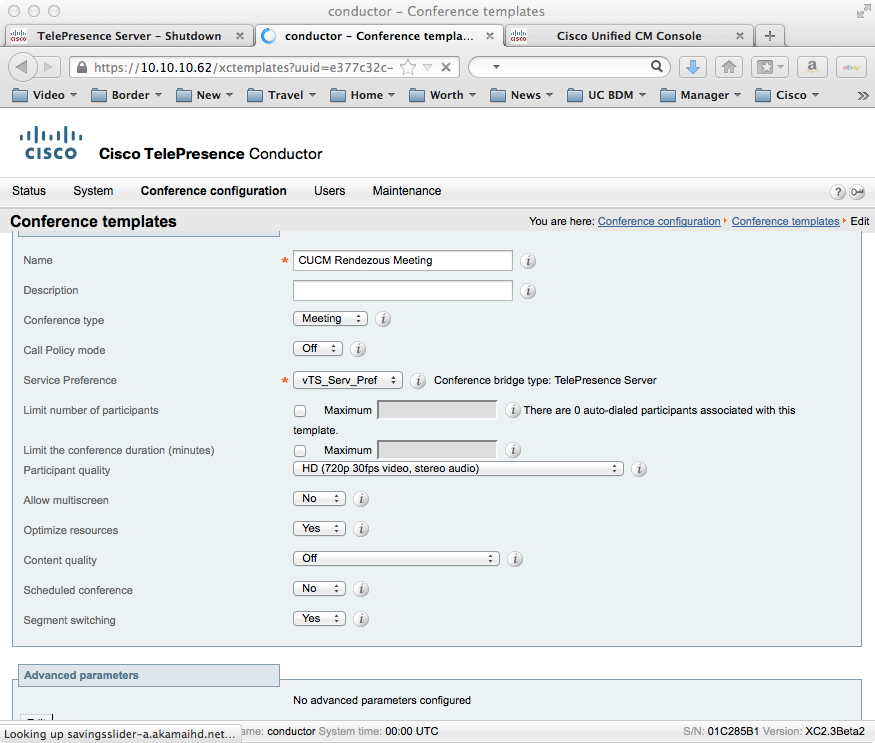Open the System menu
Screen dimensions: 875x743
93,191
